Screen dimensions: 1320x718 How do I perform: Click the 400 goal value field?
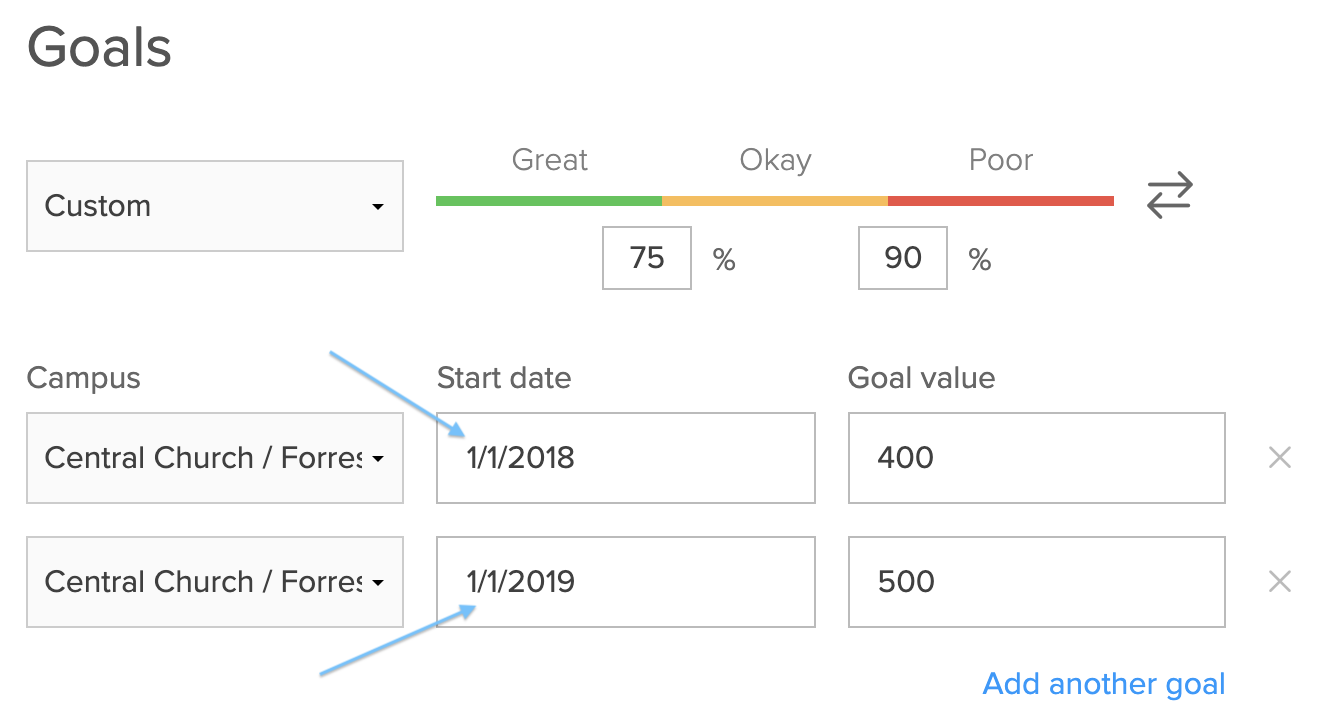pyautogui.click(x=1036, y=457)
